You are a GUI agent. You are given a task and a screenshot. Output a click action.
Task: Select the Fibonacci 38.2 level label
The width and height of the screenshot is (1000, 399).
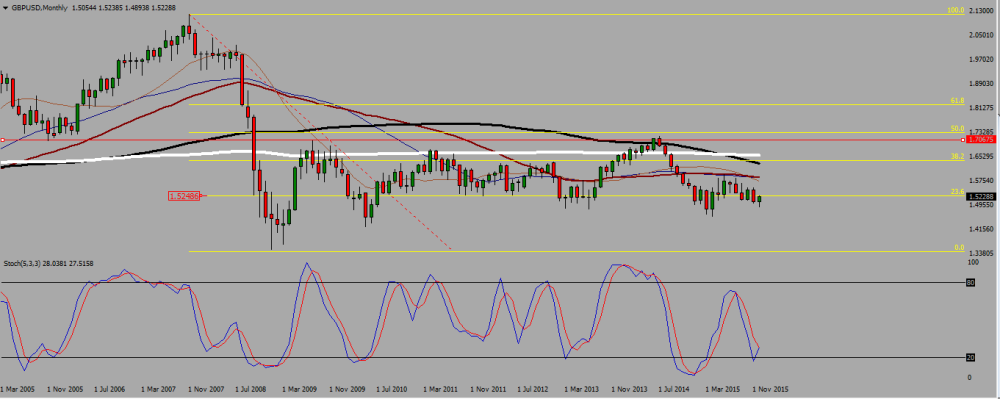coord(957,156)
